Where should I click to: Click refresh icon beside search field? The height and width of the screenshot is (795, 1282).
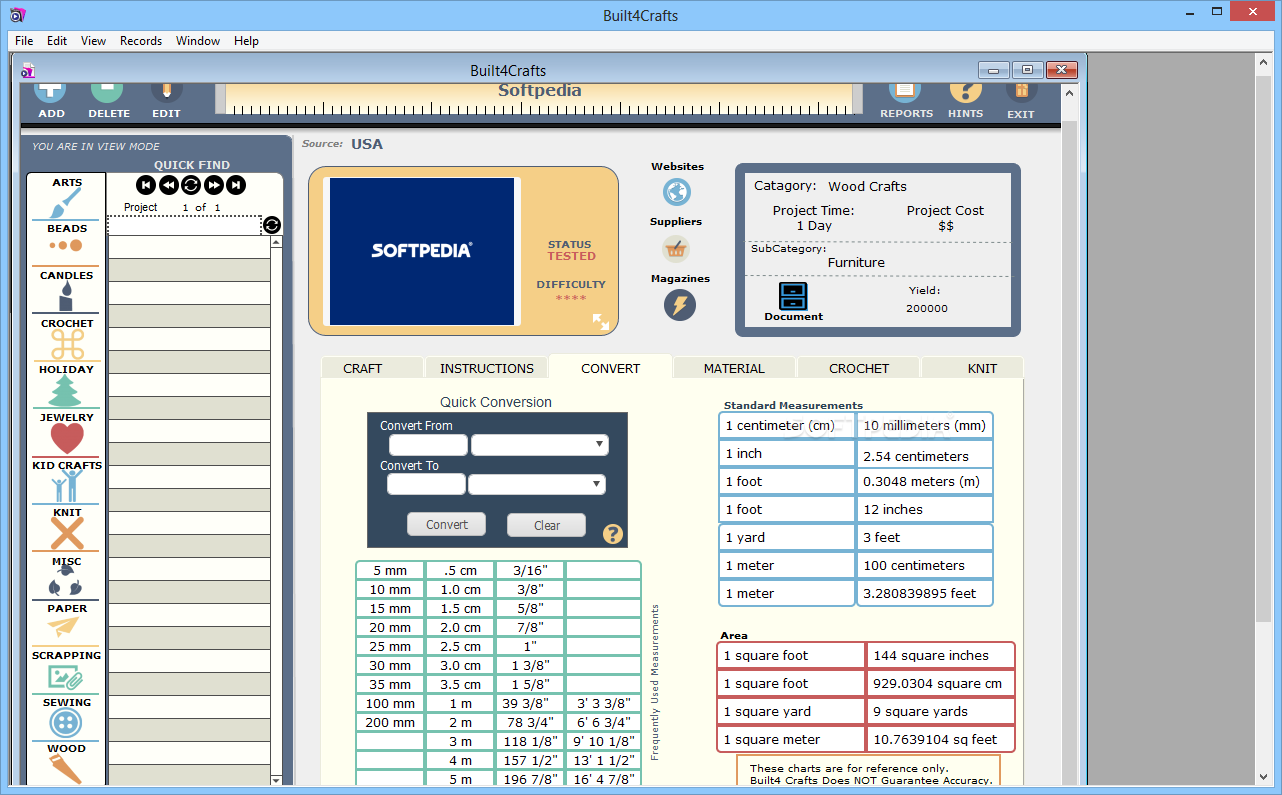click(272, 226)
